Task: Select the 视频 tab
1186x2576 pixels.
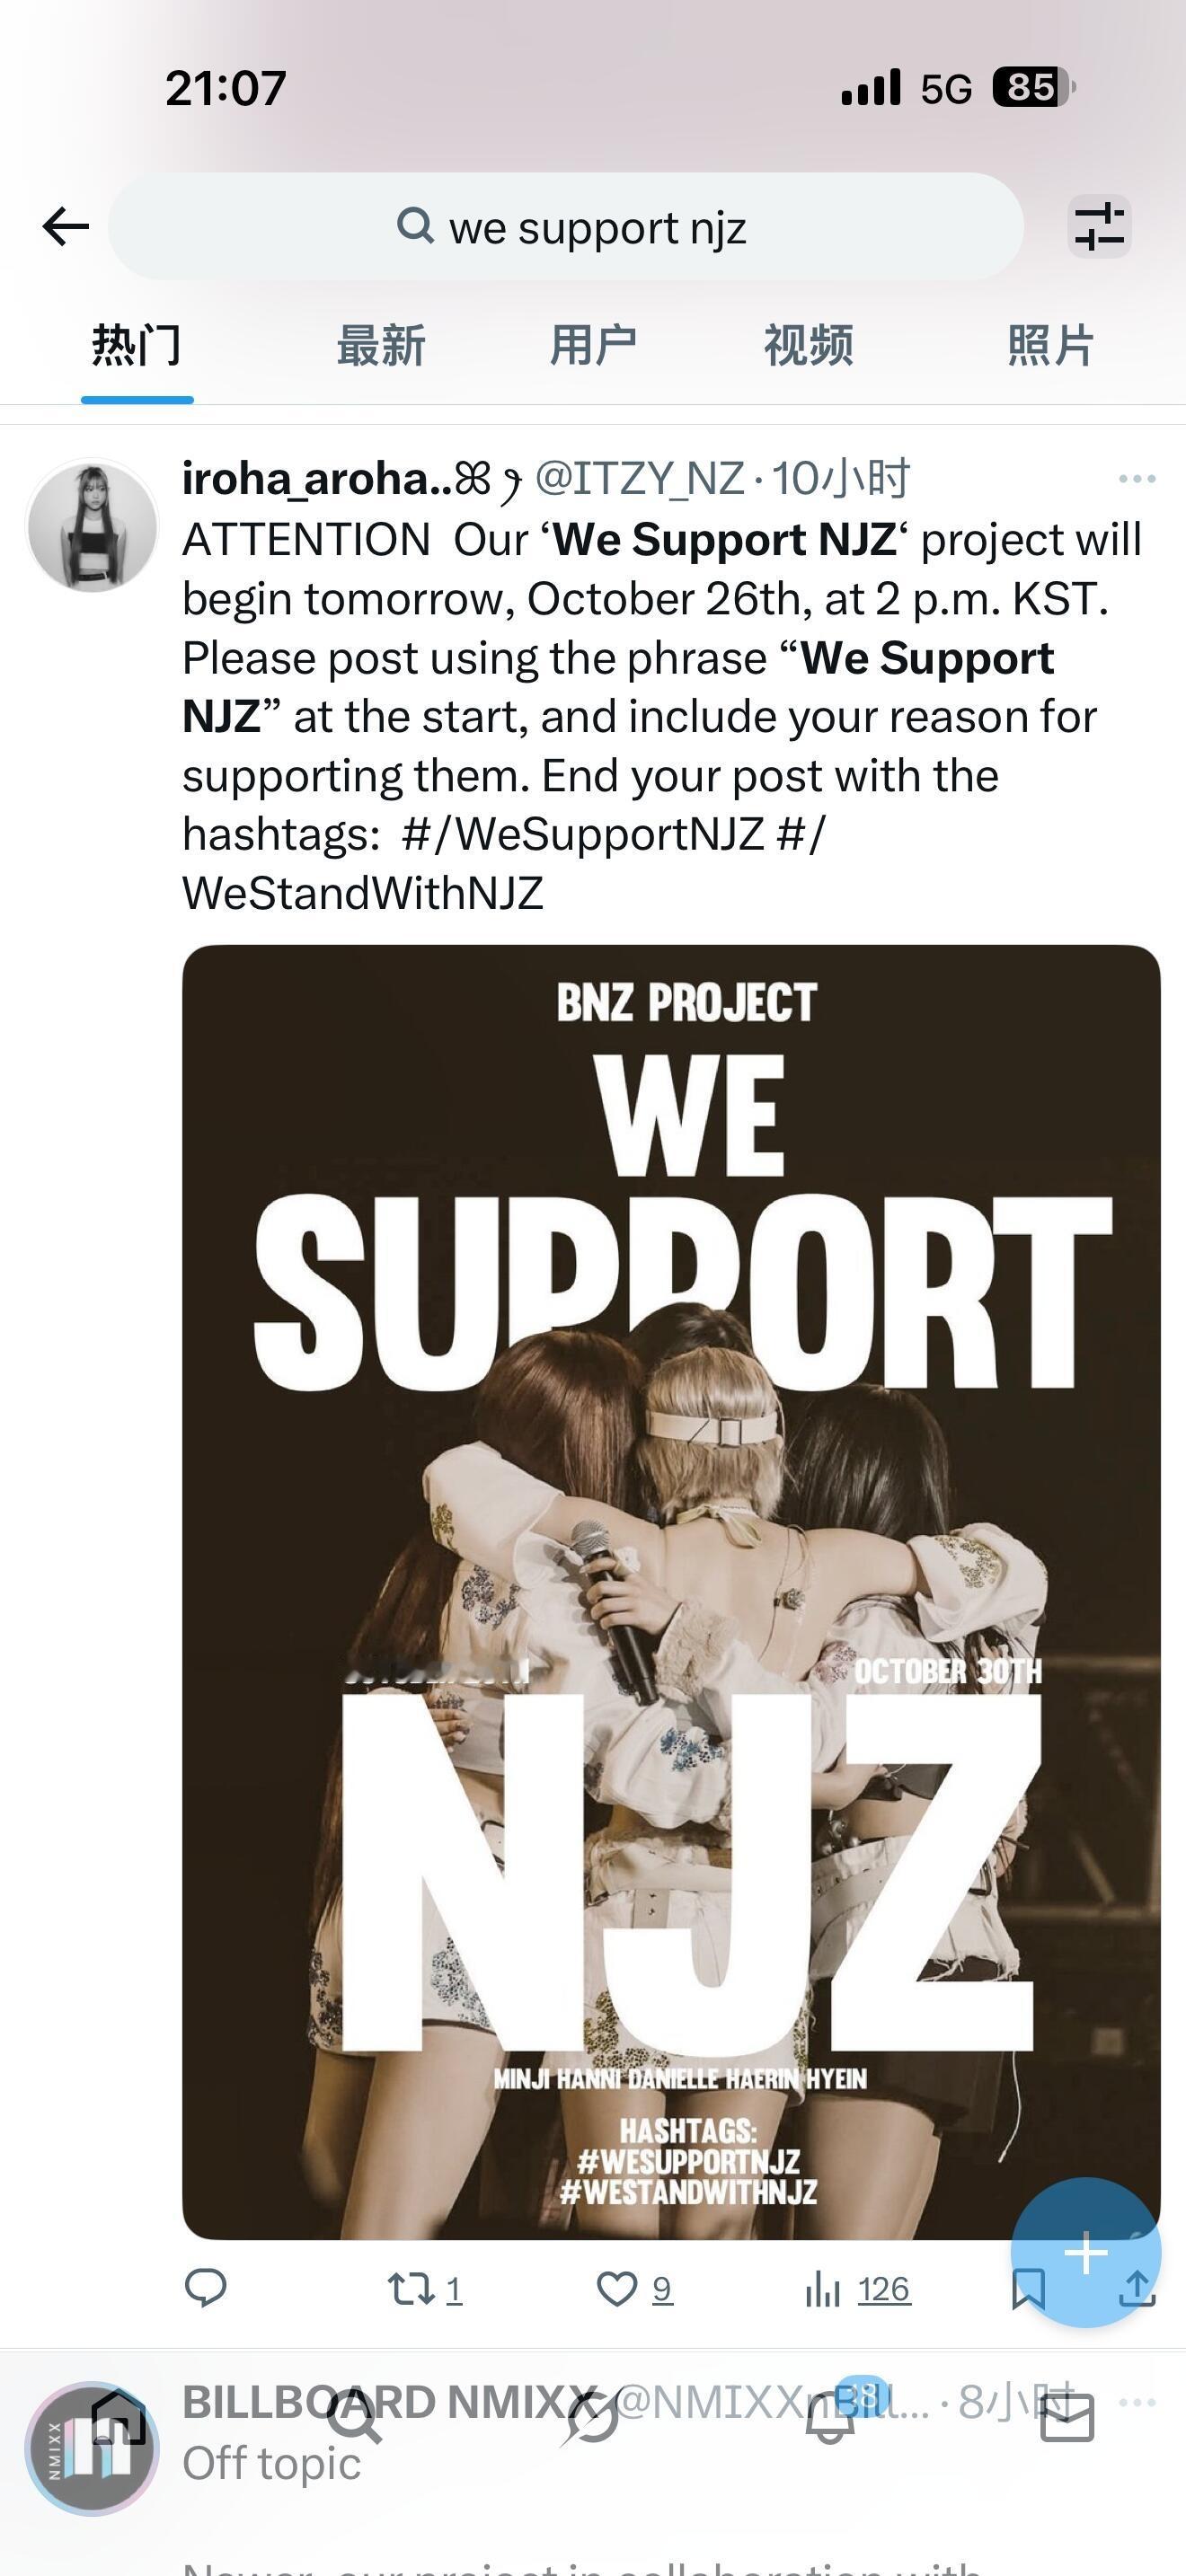Action: 808,346
